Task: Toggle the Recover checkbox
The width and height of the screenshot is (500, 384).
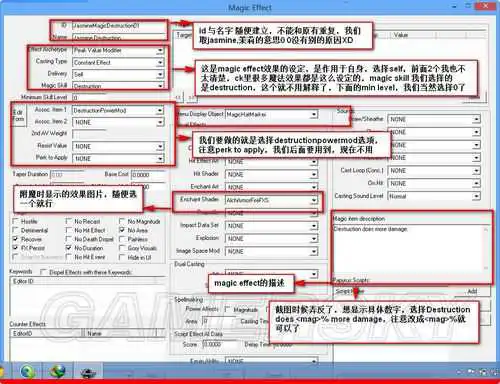Action: coord(15,239)
